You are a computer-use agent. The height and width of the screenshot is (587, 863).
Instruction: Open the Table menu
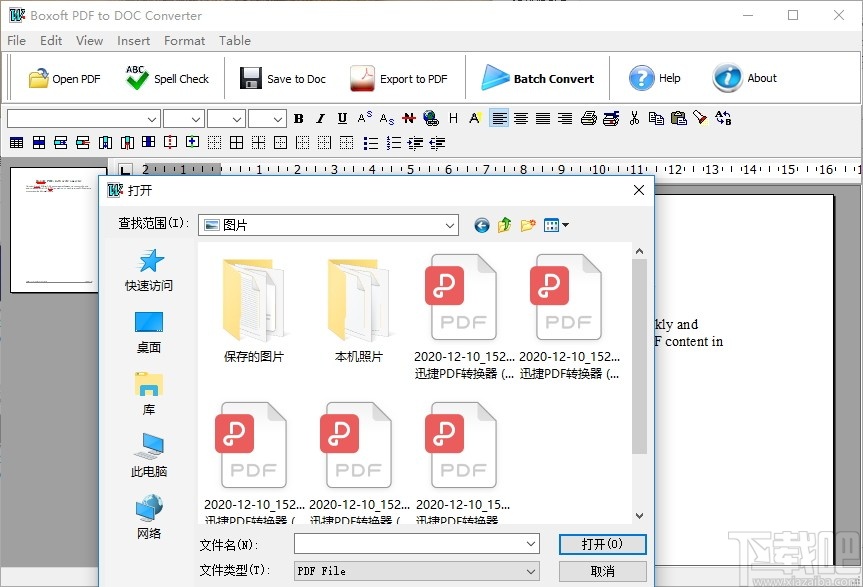[235, 41]
